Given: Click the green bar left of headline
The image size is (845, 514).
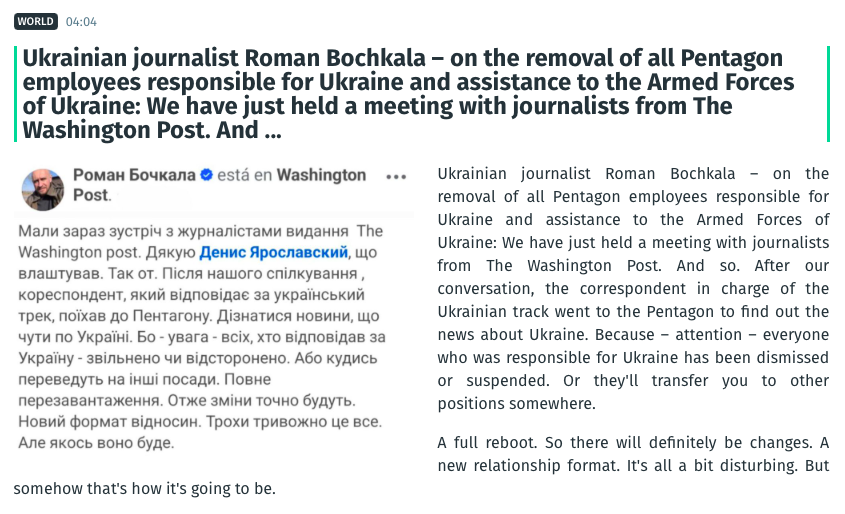Looking at the screenshot, I should point(16,94).
